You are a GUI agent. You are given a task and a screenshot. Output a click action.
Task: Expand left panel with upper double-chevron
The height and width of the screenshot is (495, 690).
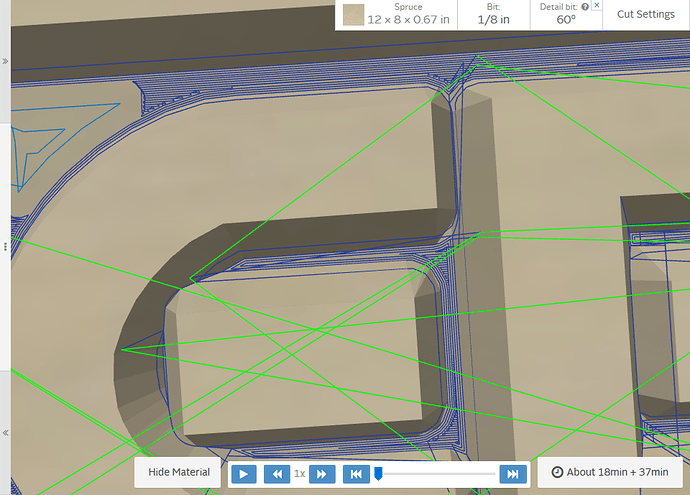point(5,61)
